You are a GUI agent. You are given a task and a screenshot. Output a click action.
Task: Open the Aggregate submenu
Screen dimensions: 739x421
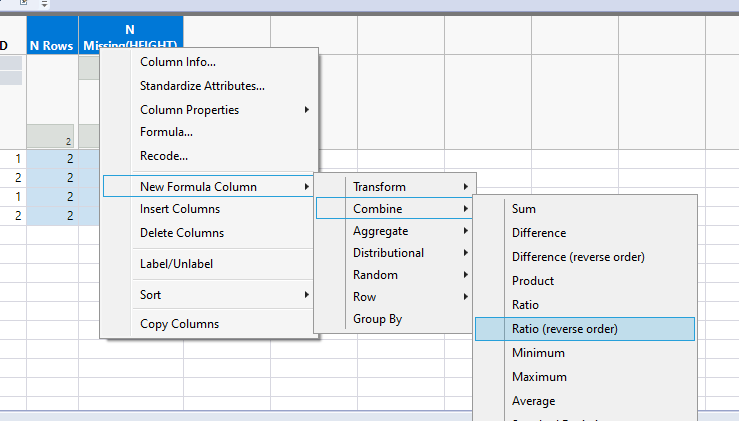tap(380, 231)
